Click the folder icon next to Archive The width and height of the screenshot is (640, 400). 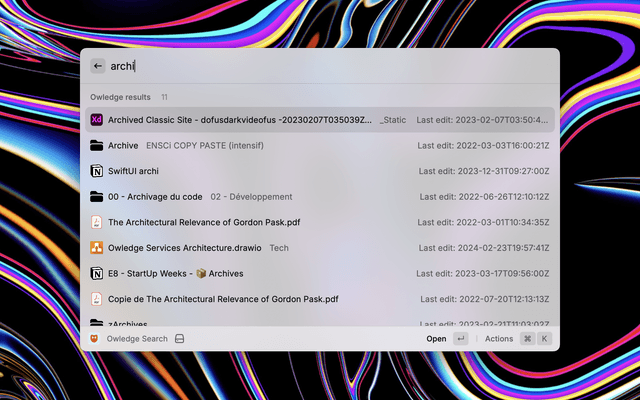click(x=97, y=145)
